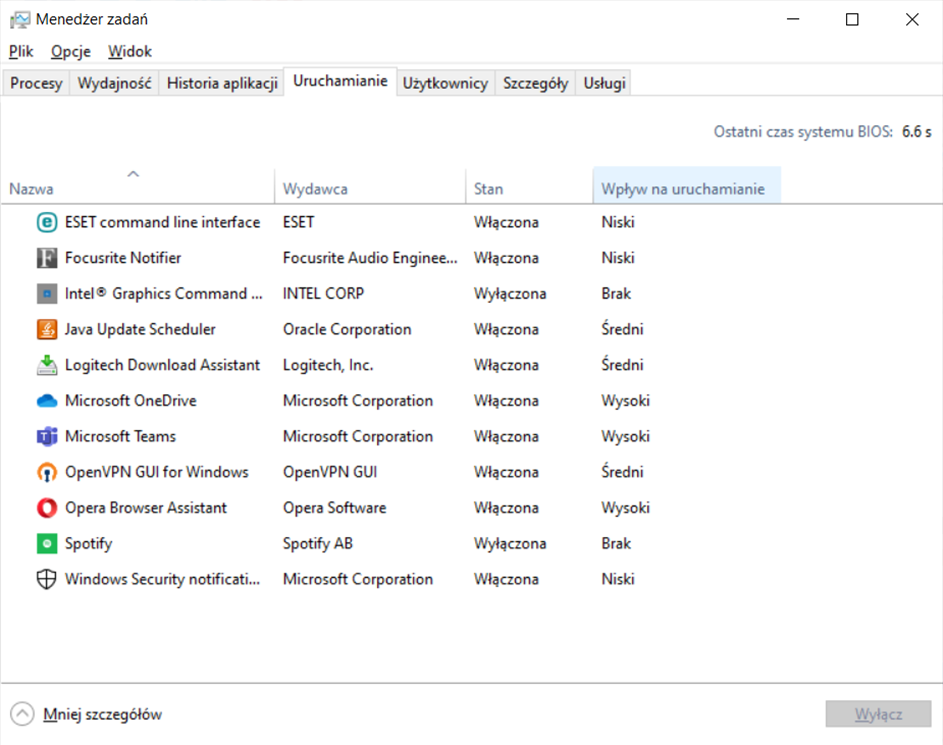Switch to the Wydajność tab
The height and width of the screenshot is (745, 943).
(114, 83)
